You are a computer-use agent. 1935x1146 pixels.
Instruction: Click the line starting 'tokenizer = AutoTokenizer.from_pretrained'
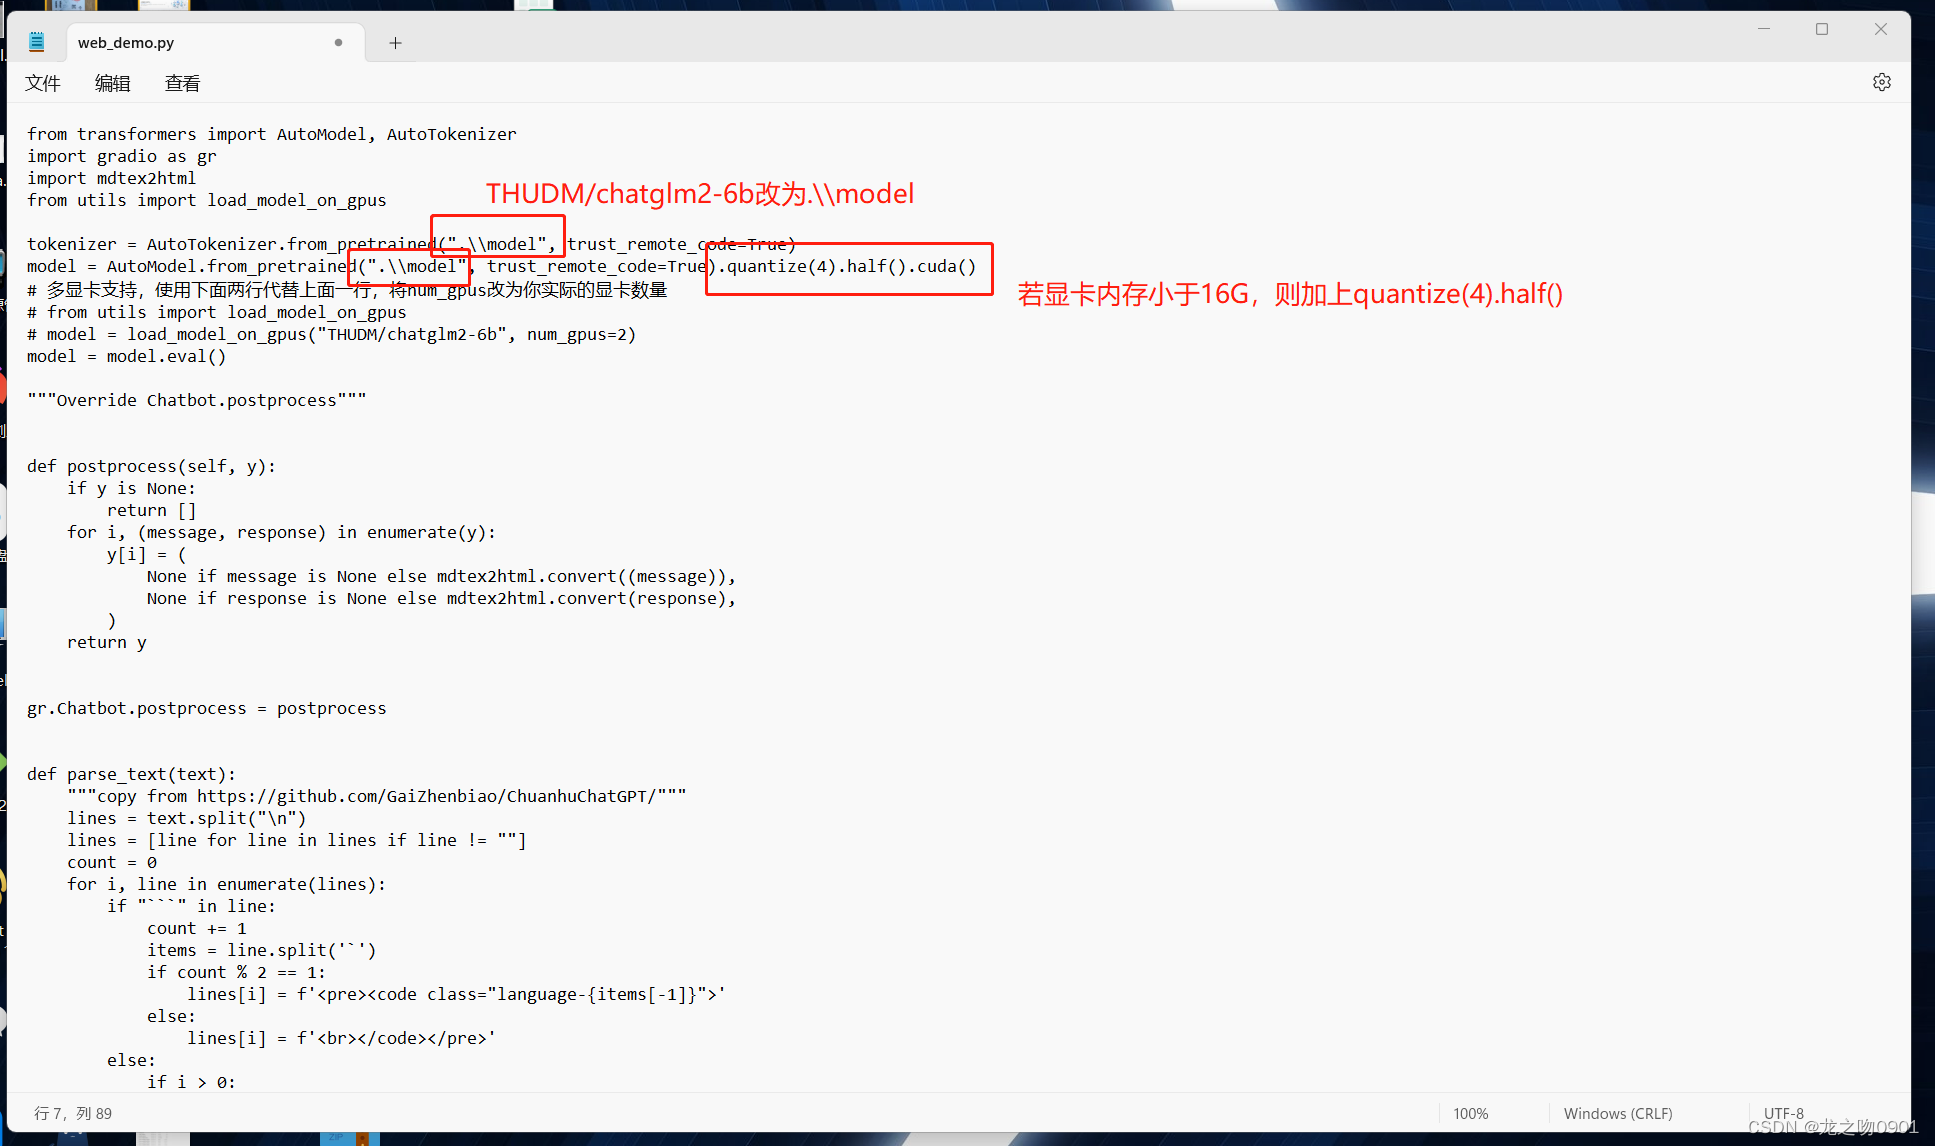point(411,244)
